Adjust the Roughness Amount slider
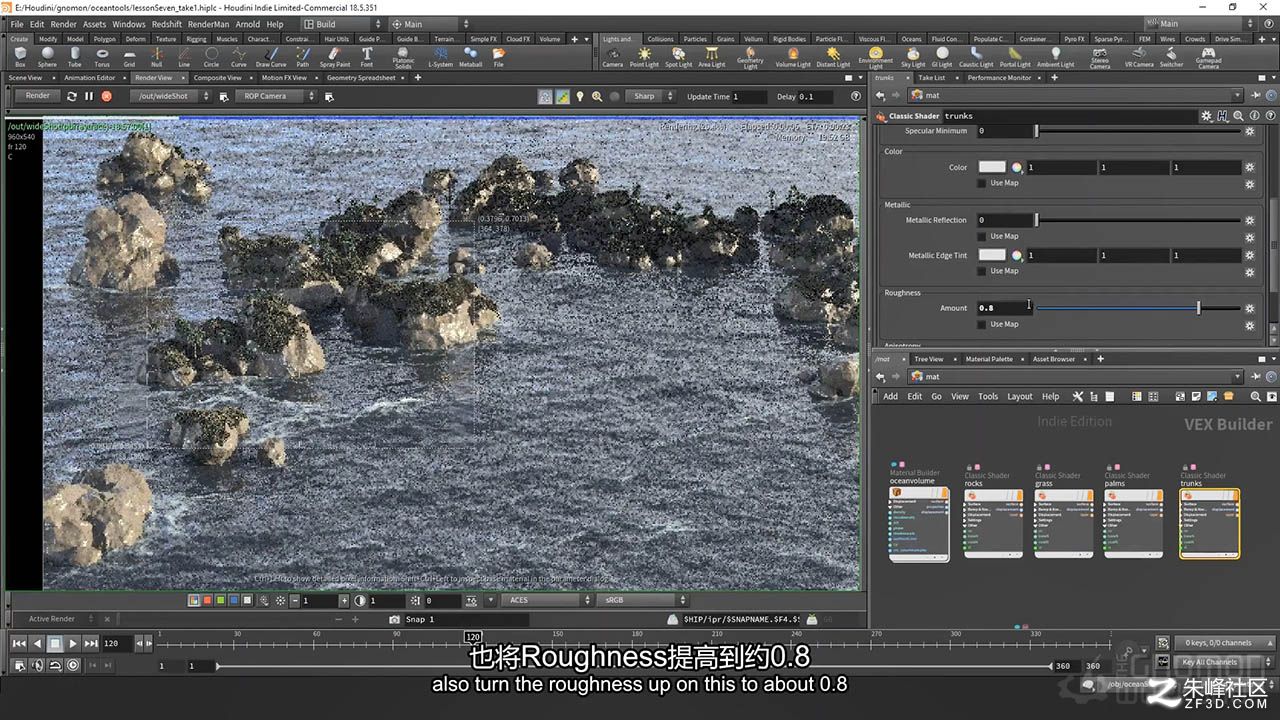This screenshot has height=720, width=1280. [x=1138, y=308]
